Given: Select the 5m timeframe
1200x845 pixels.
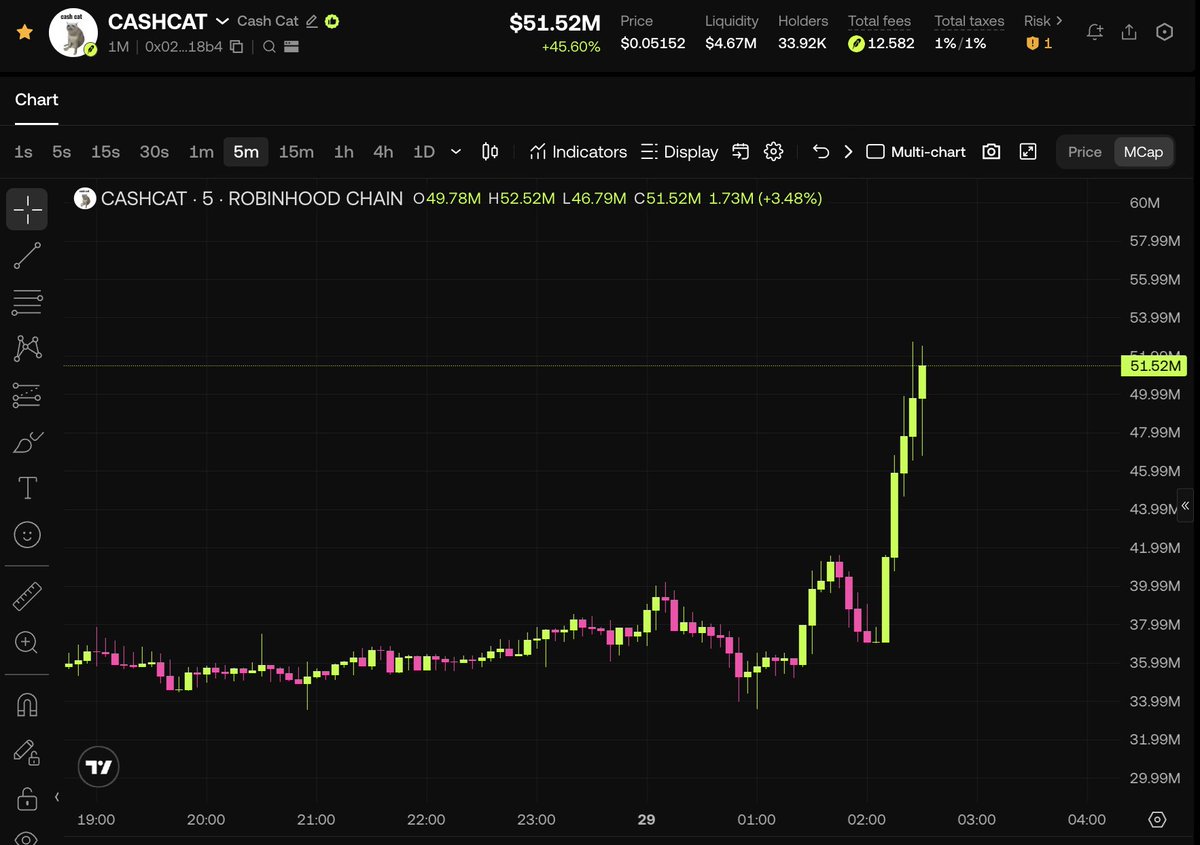Looking at the screenshot, I should 246,152.
